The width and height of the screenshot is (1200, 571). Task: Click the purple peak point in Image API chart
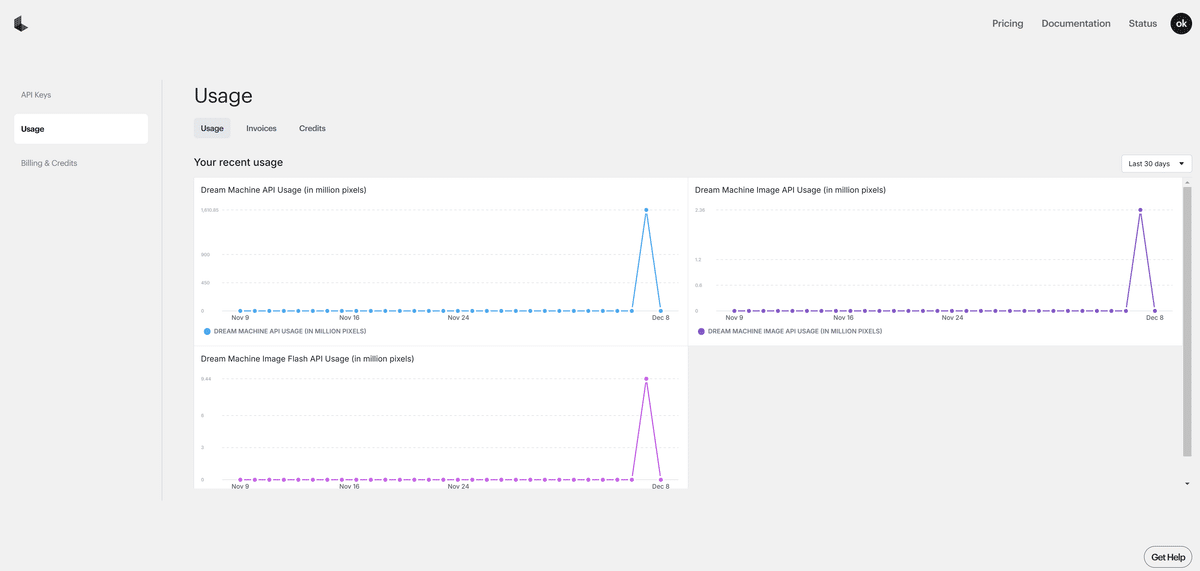coord(1140,210)
